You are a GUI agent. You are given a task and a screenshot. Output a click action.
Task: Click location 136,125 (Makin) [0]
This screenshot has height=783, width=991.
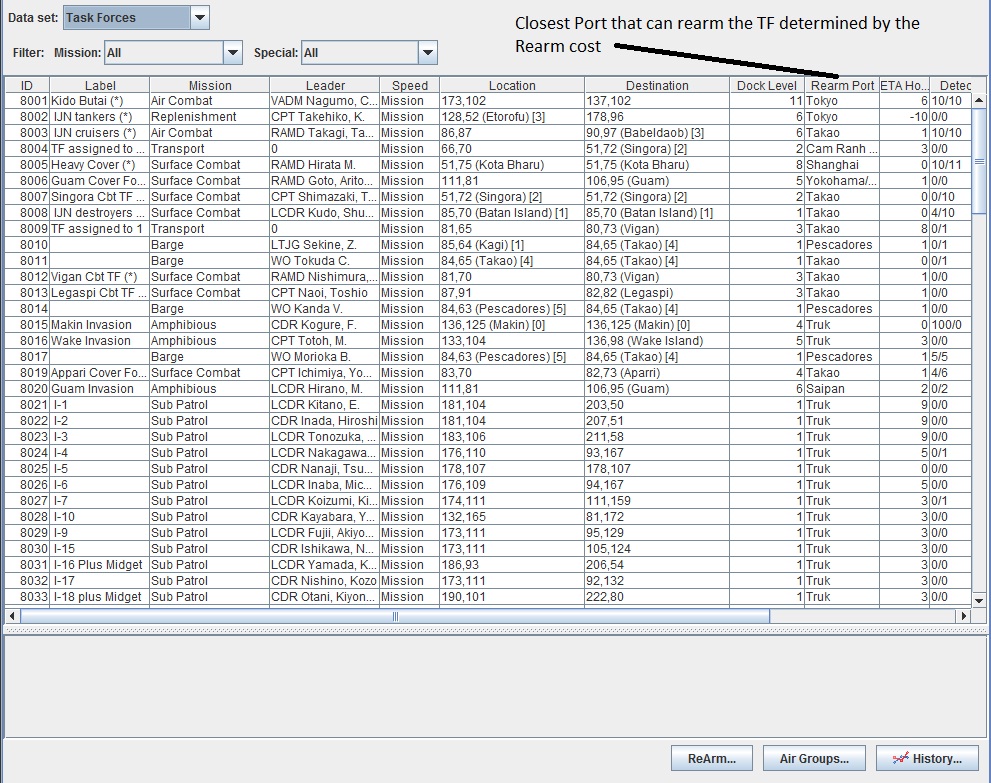click(512, 325)
